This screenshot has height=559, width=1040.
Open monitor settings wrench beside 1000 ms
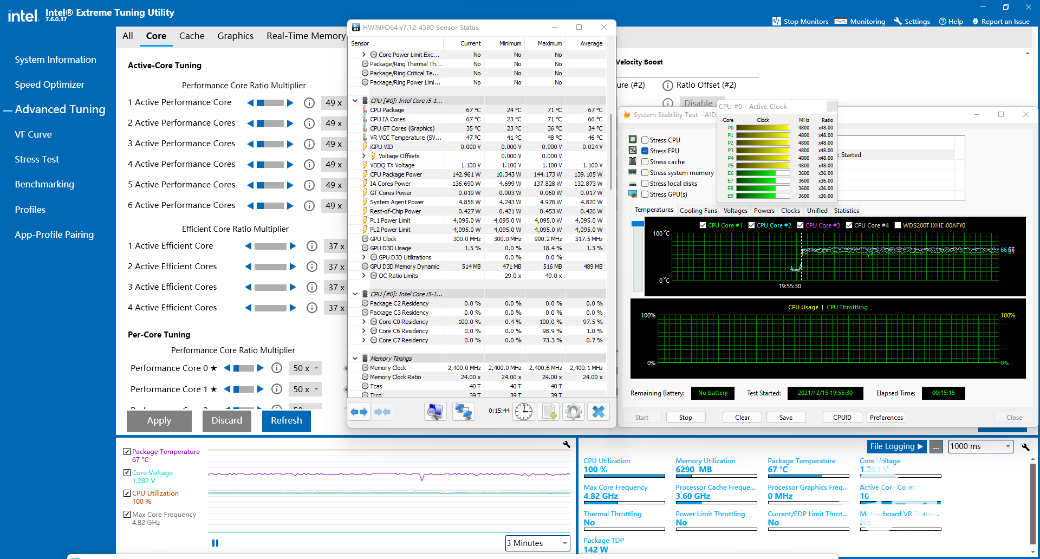[x=1025, y=448]
